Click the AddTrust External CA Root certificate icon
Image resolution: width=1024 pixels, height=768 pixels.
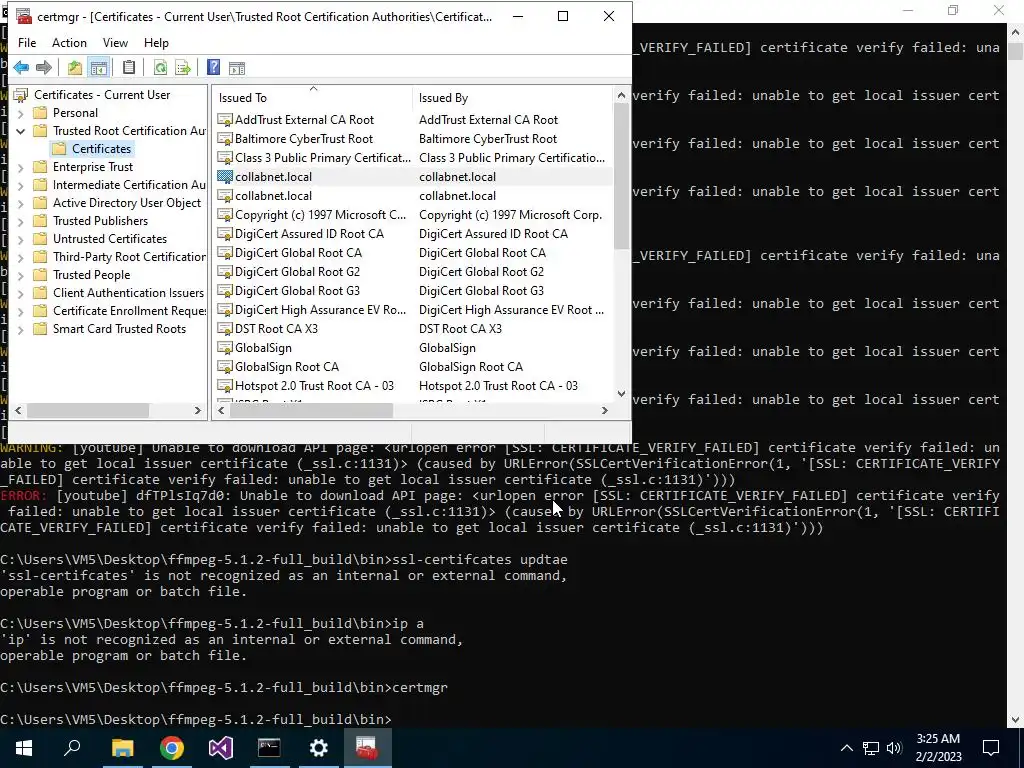pyautogui.click(x=225, y=120)
